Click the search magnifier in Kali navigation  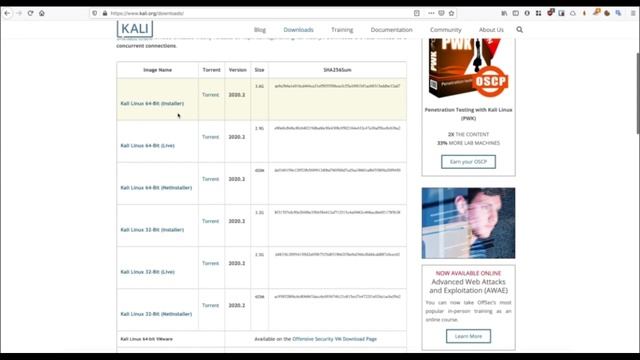pyautogui.click(x=520, y=29)
